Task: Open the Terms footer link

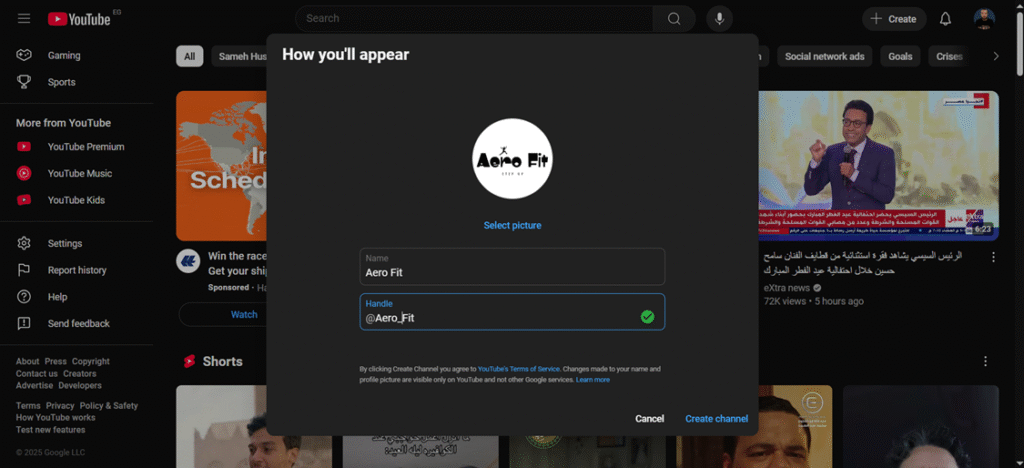Action: click(x=28, y=406)
